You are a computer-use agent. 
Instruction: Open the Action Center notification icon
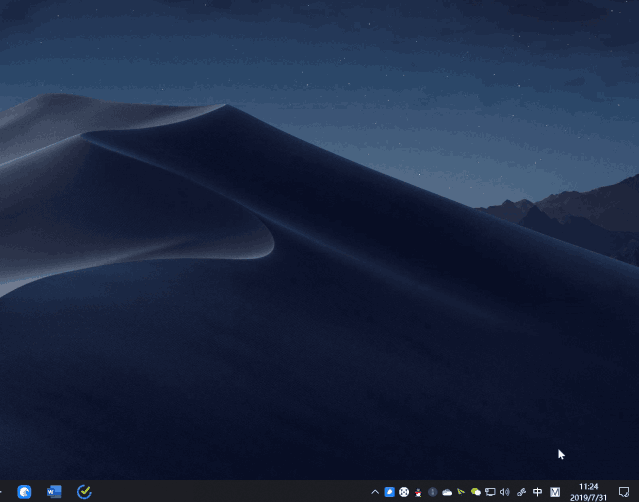[624, 492]
